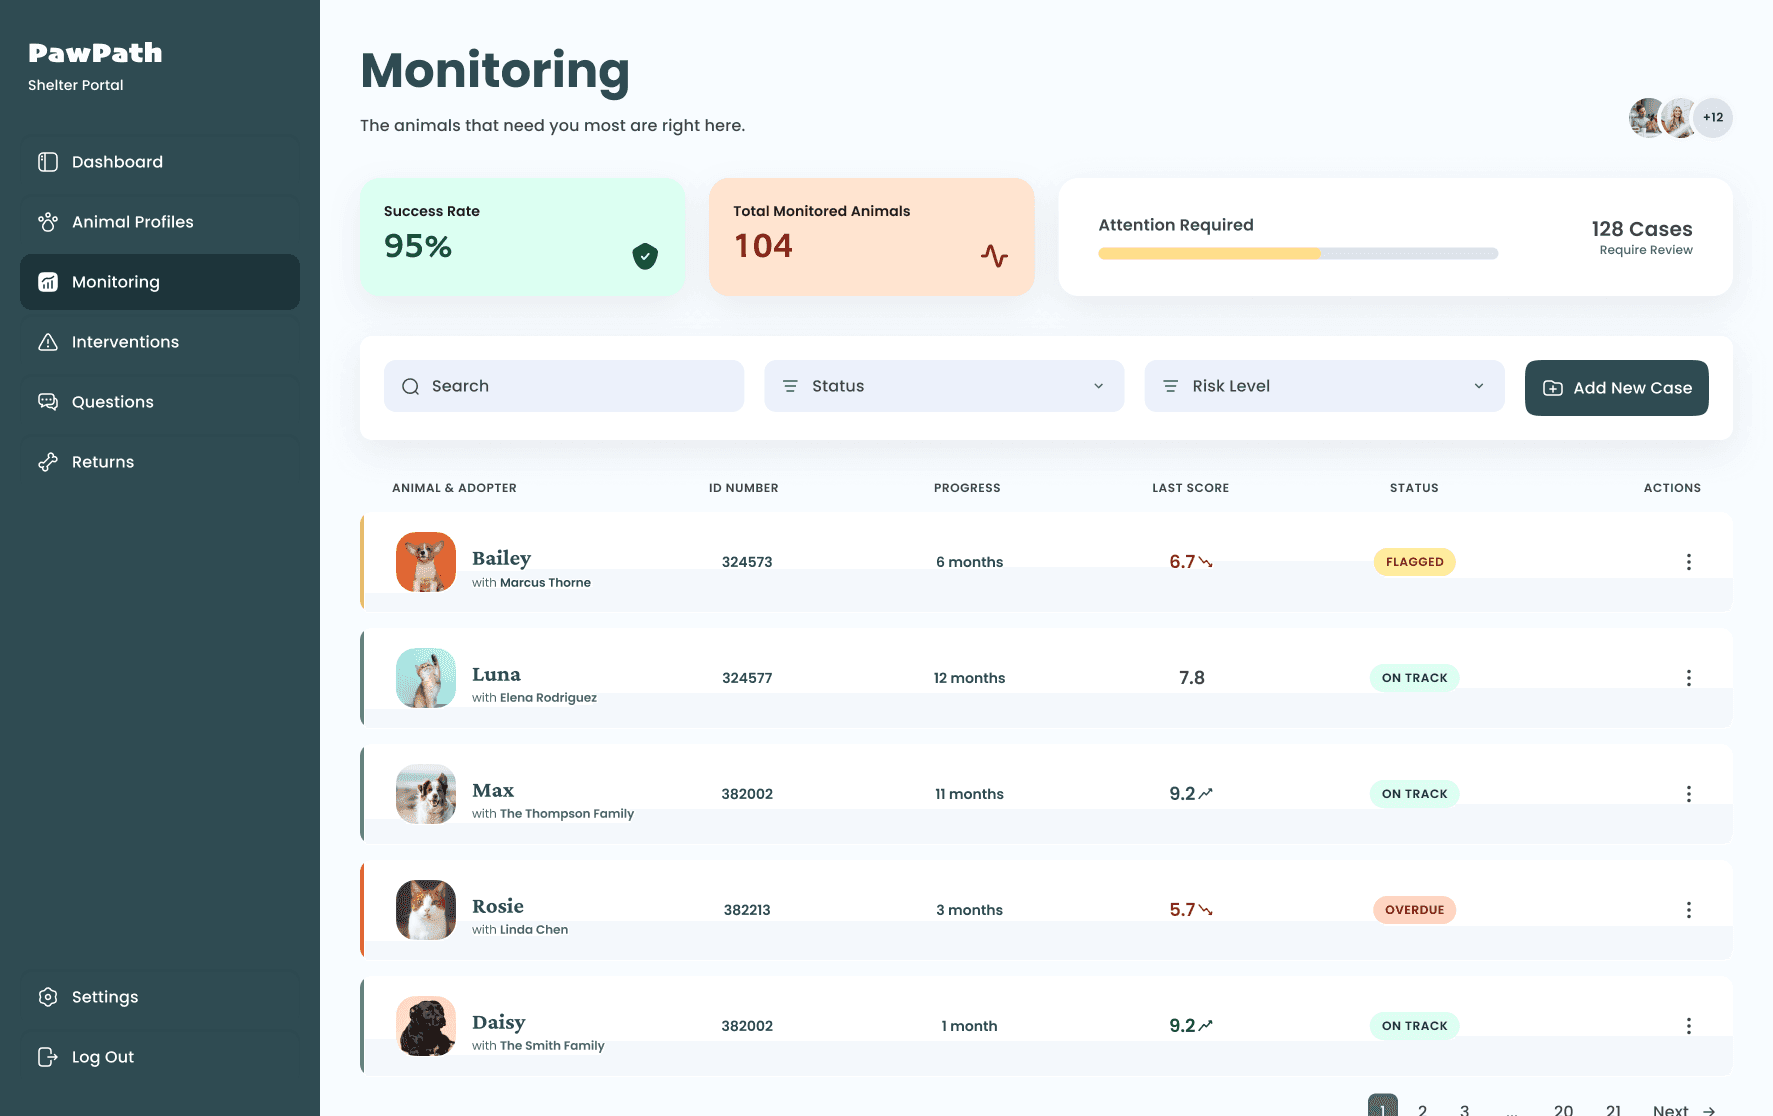Click the LAST SCORE column header

pyautogui.click(x=1190, y=488)
